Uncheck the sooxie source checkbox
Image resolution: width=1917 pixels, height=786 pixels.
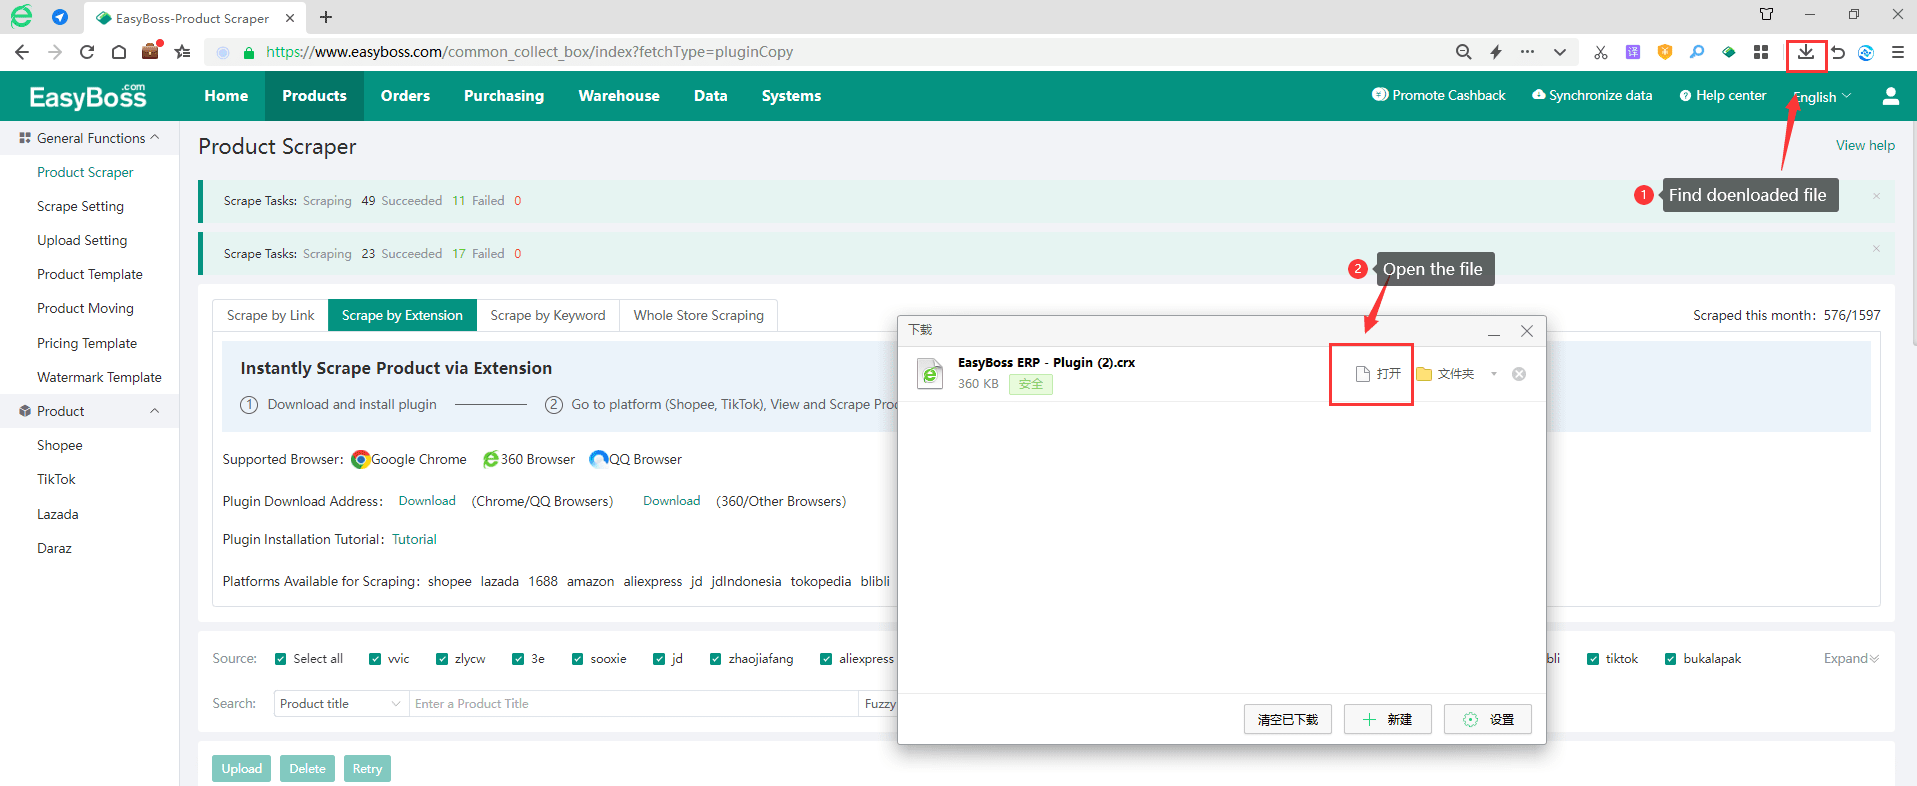click(578, 659)
